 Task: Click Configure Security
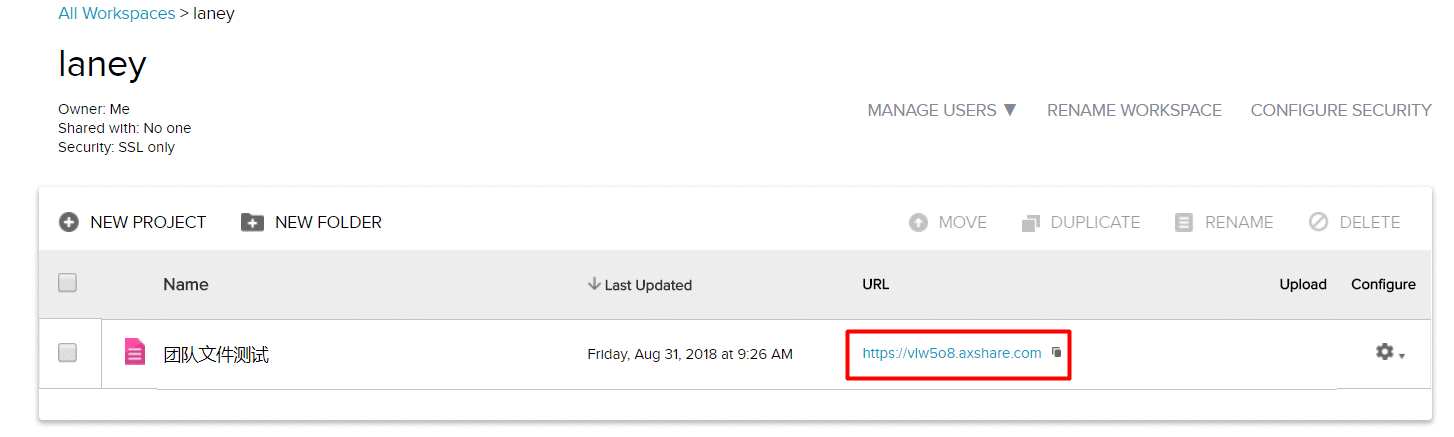(1341, 110)
